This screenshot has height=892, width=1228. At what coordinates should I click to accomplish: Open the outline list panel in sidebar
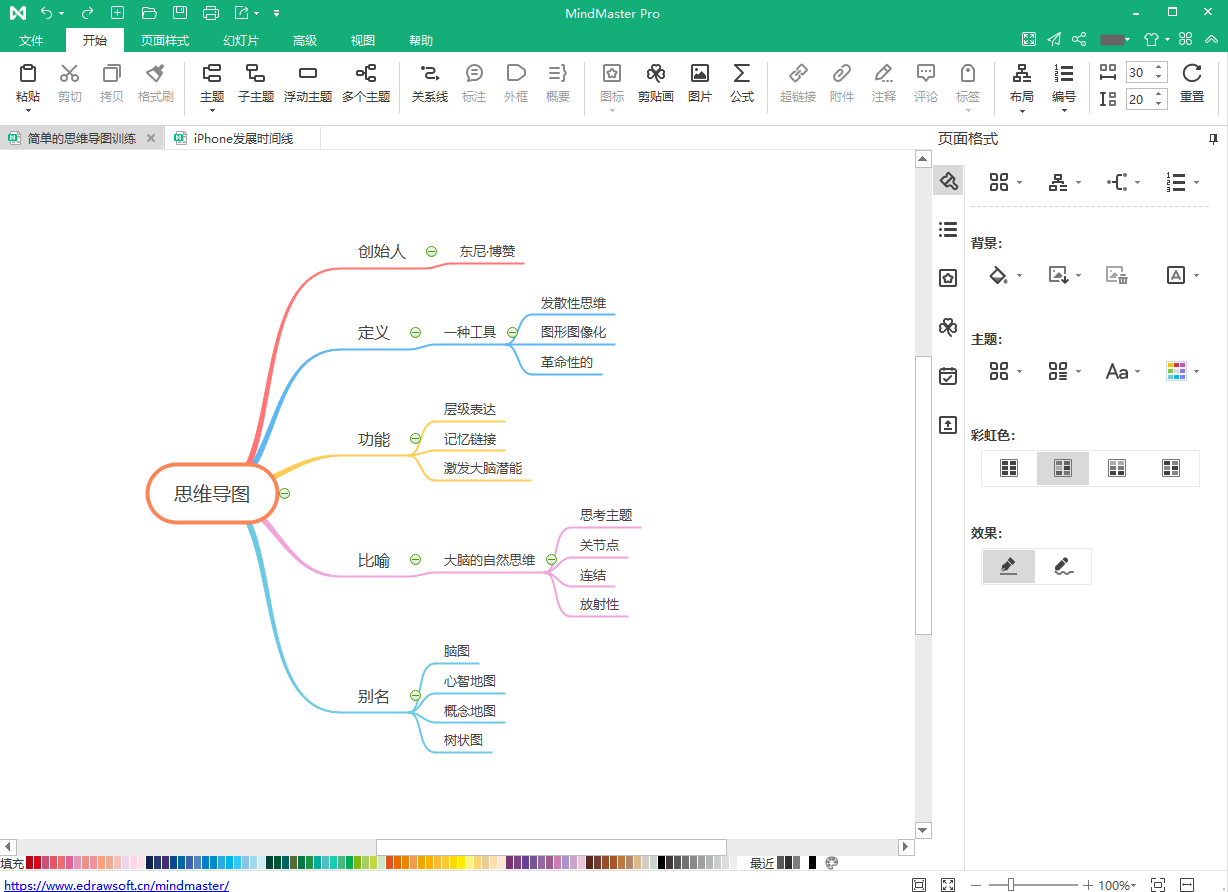pyautogui.click(x=948, y=230)
